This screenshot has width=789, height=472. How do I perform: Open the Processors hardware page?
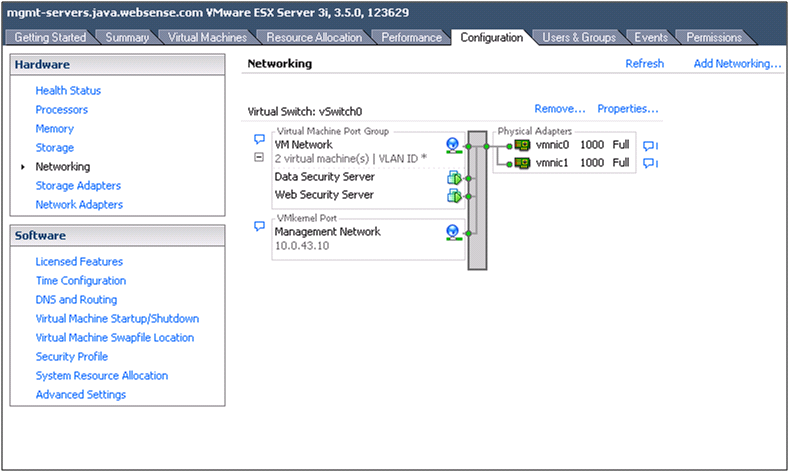tap(61, 110)
